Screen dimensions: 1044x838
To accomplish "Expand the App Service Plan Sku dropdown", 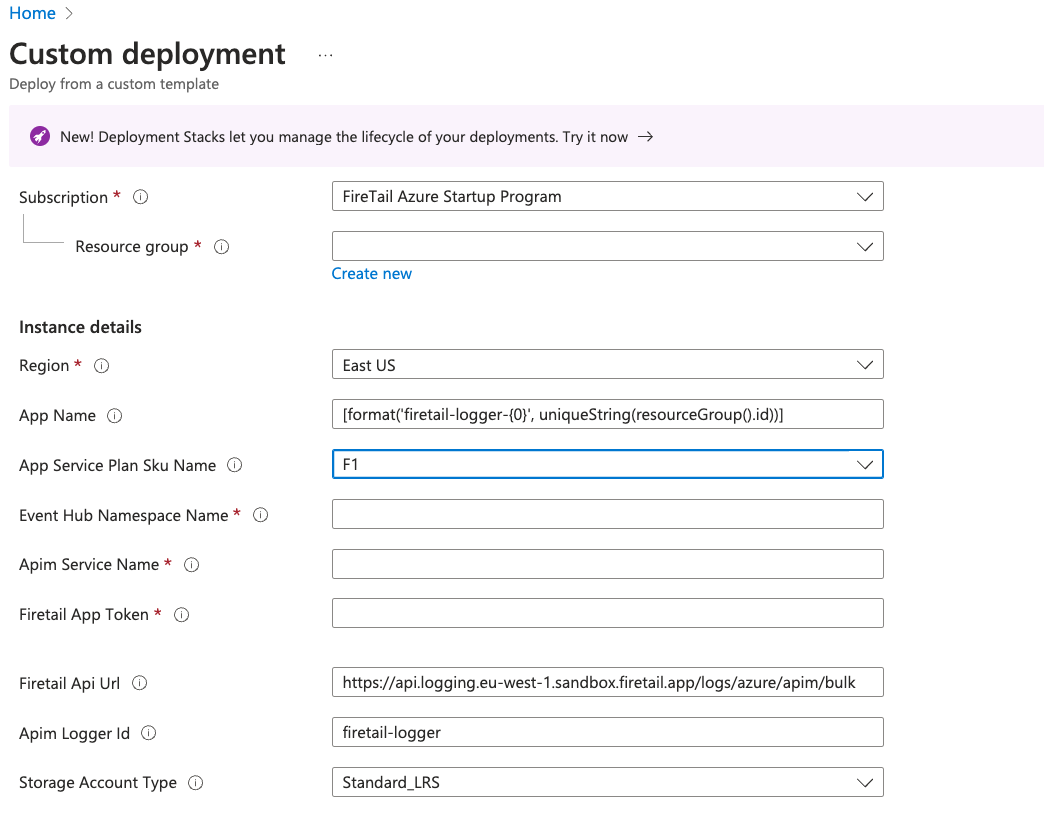I will pyautogui.click(x=607, y=465).
